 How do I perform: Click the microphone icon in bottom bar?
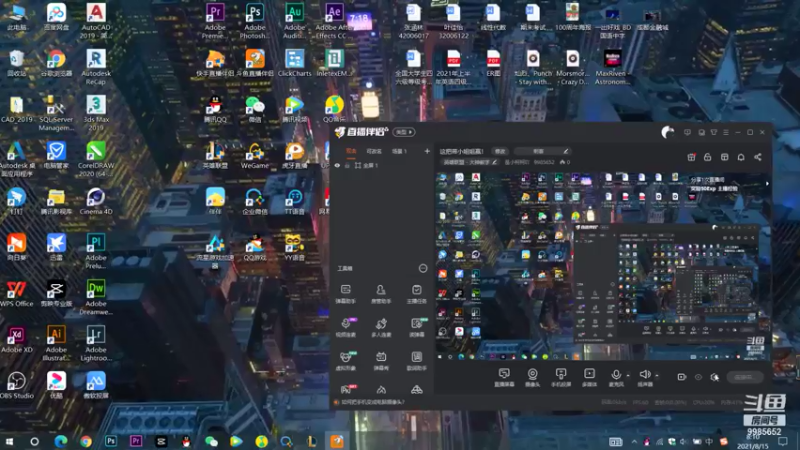(616, 375)
